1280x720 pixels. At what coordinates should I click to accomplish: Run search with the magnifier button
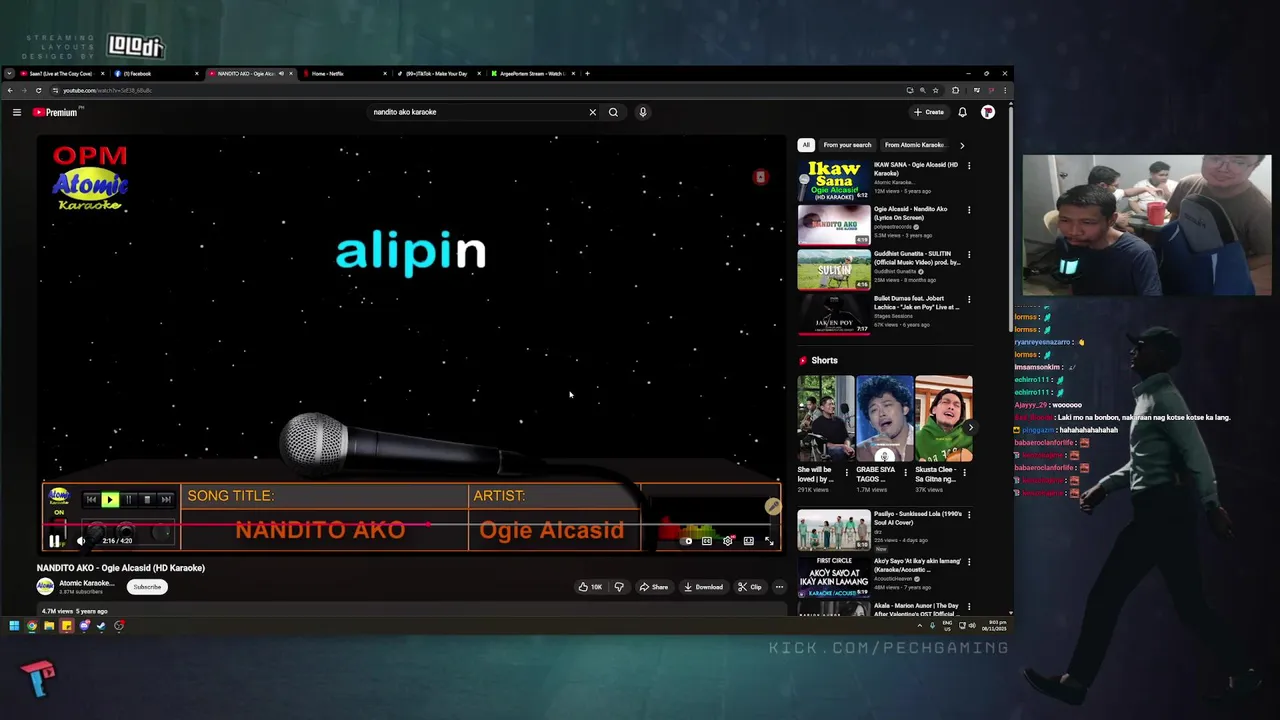coord(613,112)
